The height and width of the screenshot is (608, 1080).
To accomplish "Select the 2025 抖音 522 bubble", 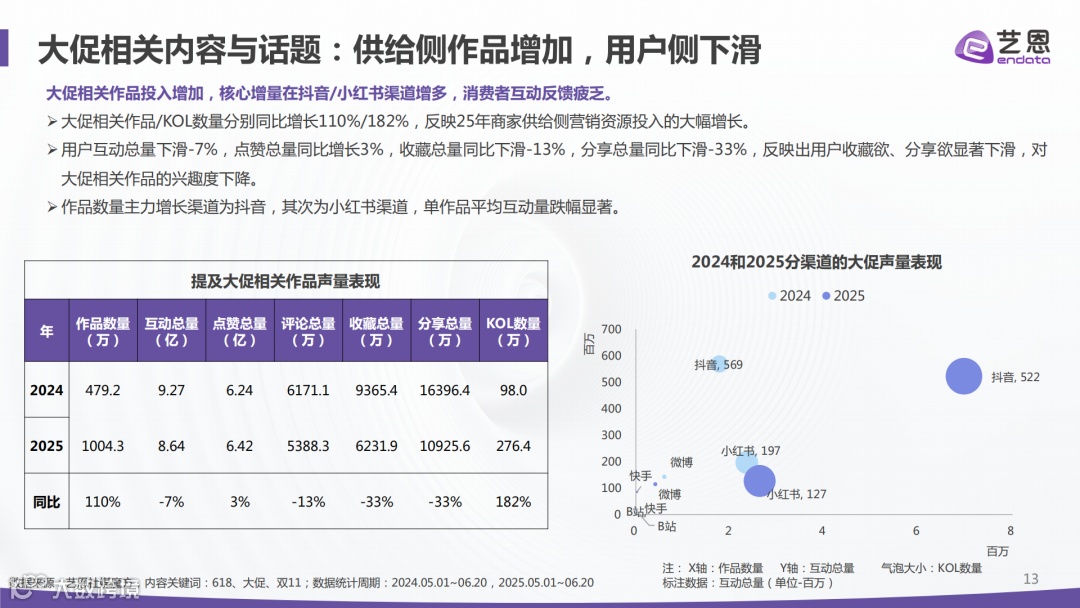I will [964, 376].
